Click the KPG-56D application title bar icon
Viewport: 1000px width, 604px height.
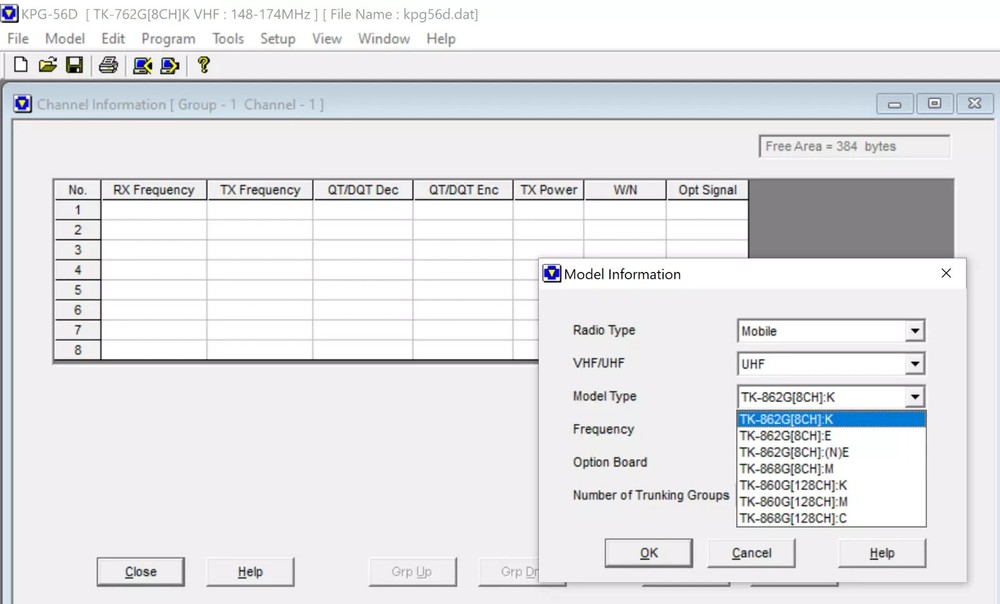coord(10,13)
